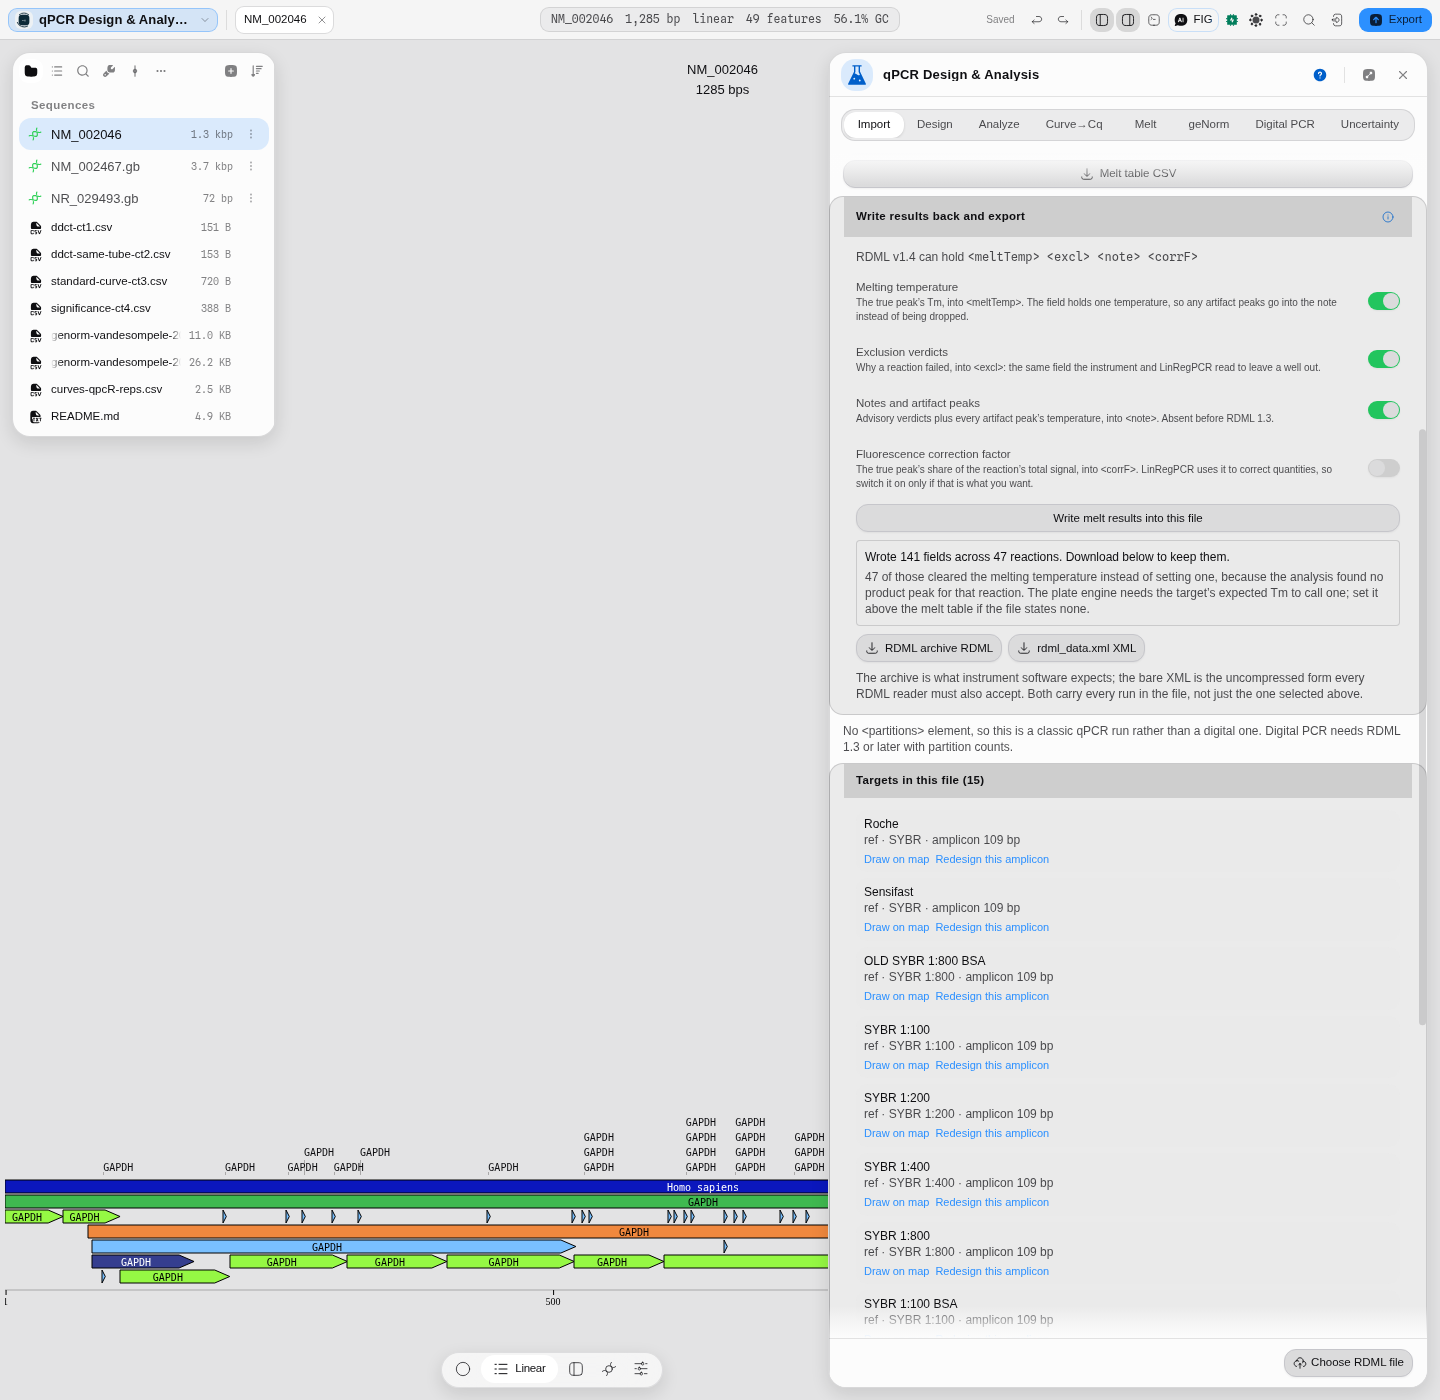1440x1400 pixels.
Task: Click Write melt results into this file
Action: coord(1128,518)
